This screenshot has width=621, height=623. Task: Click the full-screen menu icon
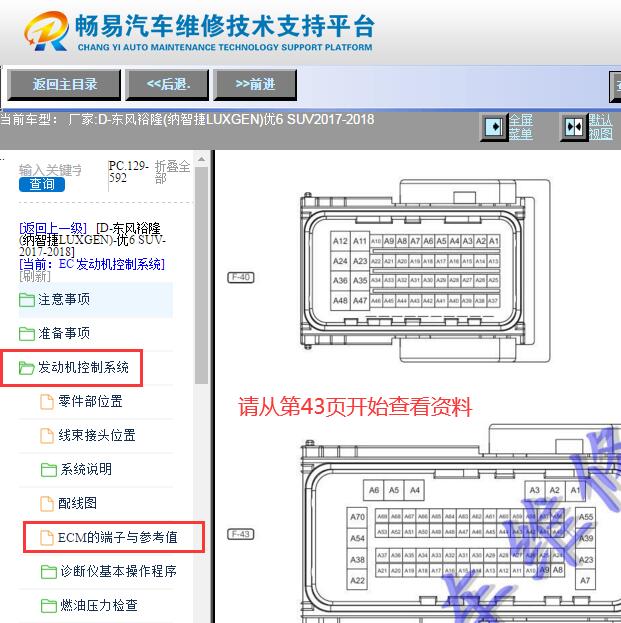(494, 127)
